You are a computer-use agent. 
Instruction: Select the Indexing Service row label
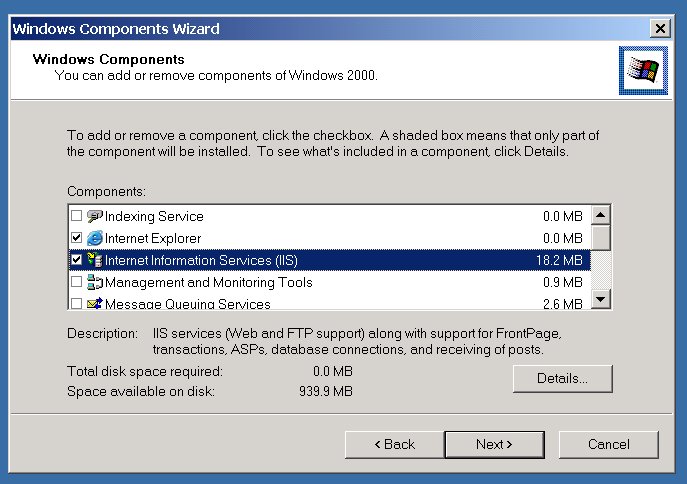(x=154, y=216)
